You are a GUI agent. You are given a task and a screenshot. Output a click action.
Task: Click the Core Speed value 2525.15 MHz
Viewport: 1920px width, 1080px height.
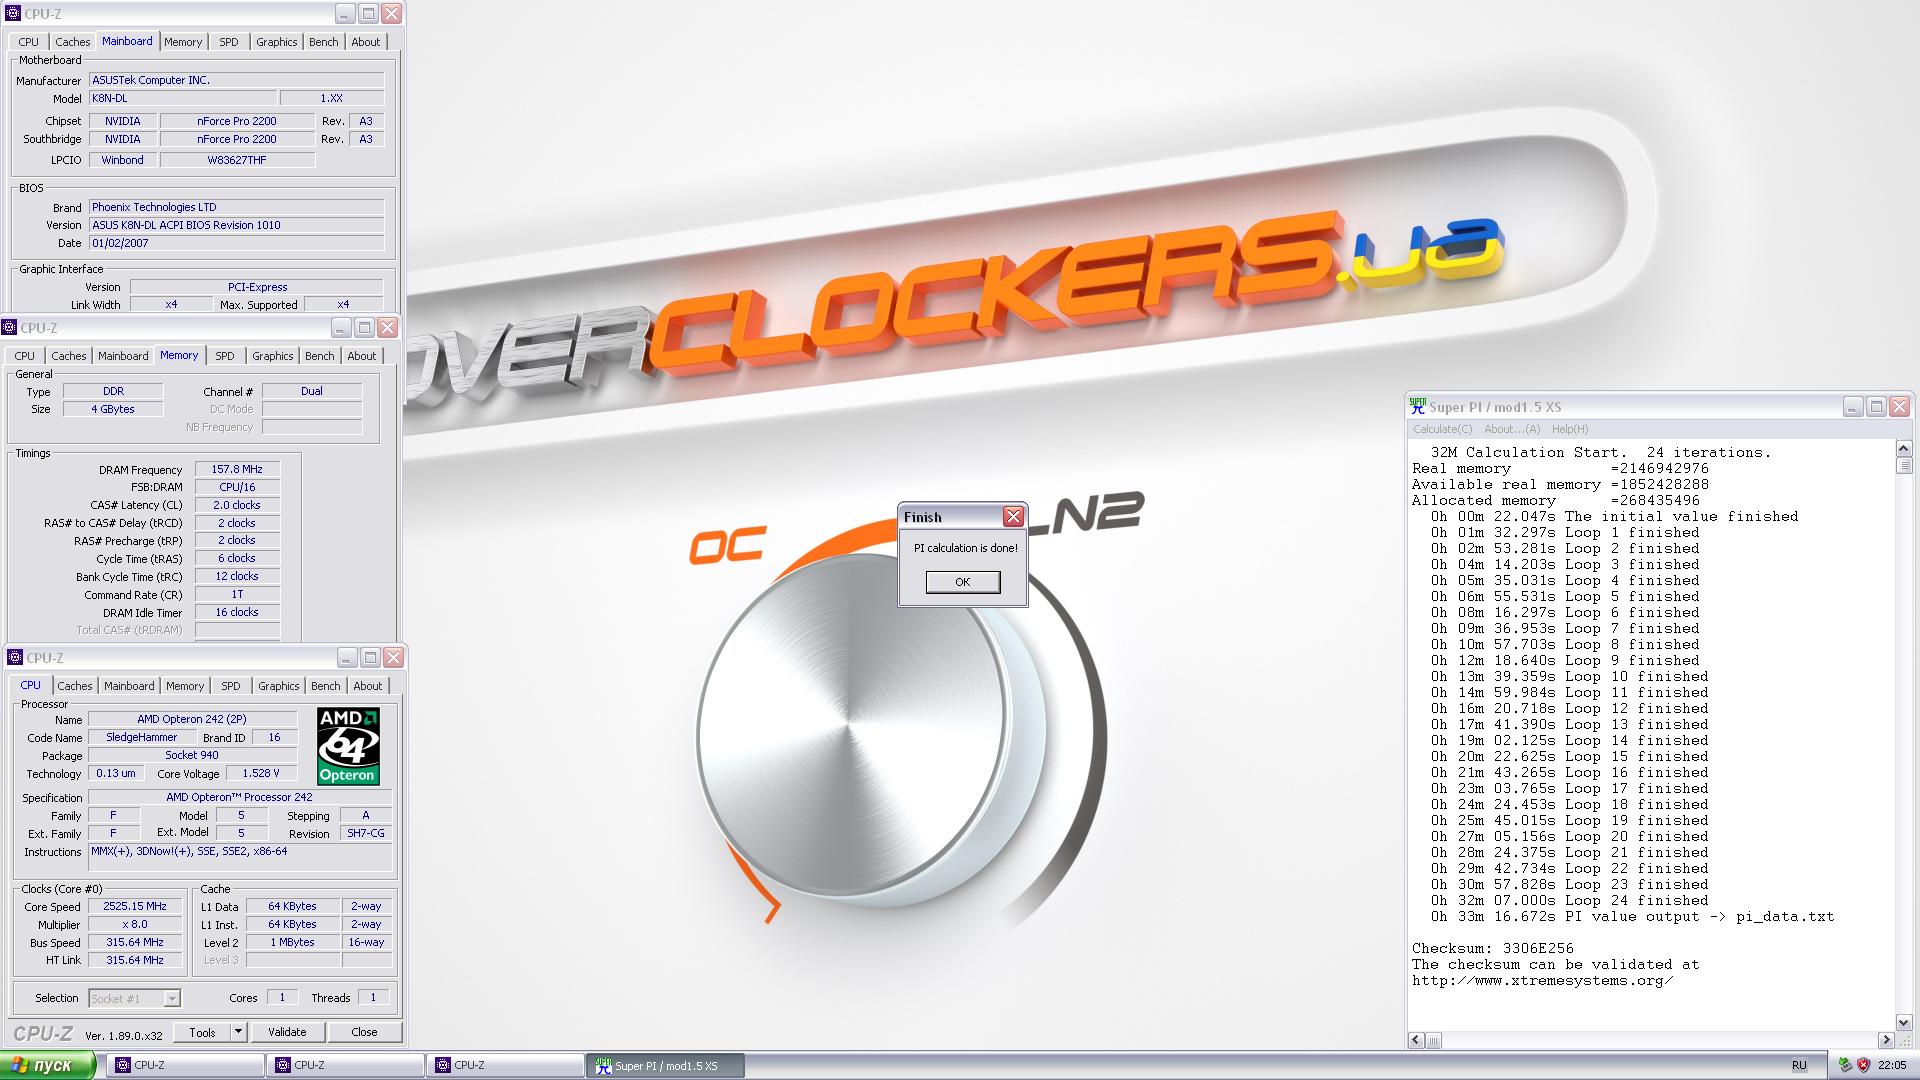135,906
